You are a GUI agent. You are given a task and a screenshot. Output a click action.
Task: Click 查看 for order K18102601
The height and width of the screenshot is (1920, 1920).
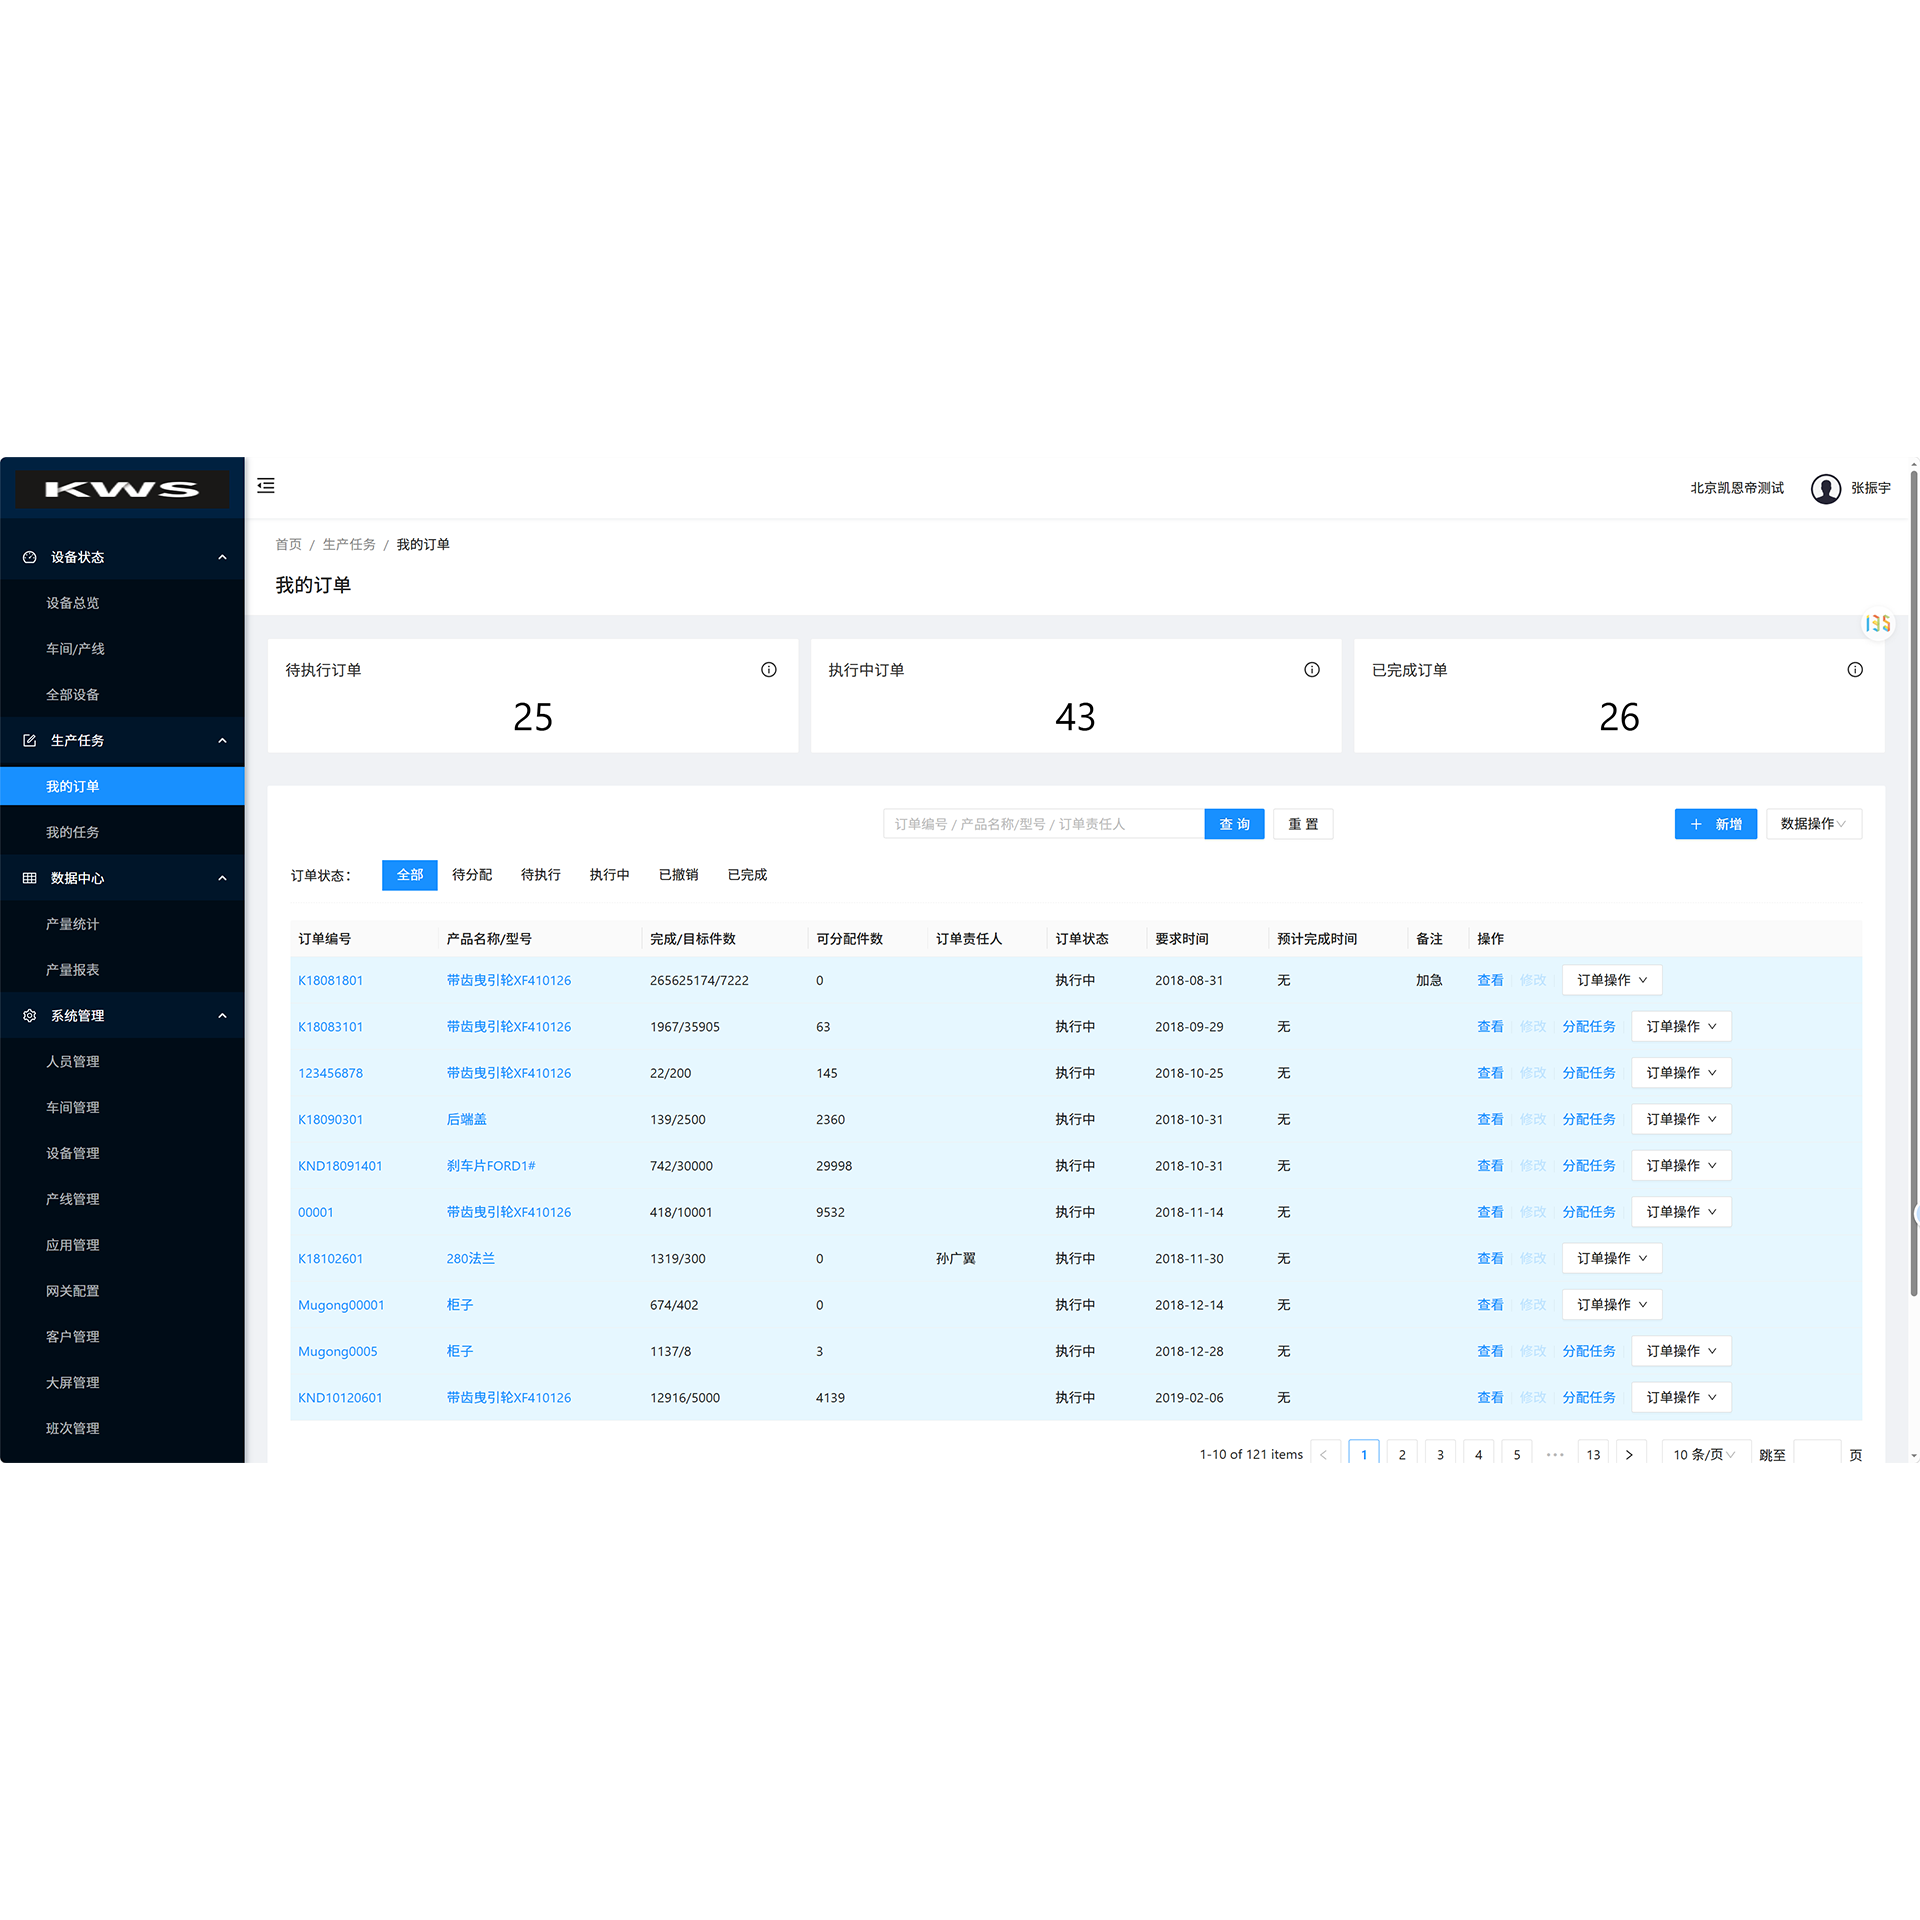click(1490, 1258)
